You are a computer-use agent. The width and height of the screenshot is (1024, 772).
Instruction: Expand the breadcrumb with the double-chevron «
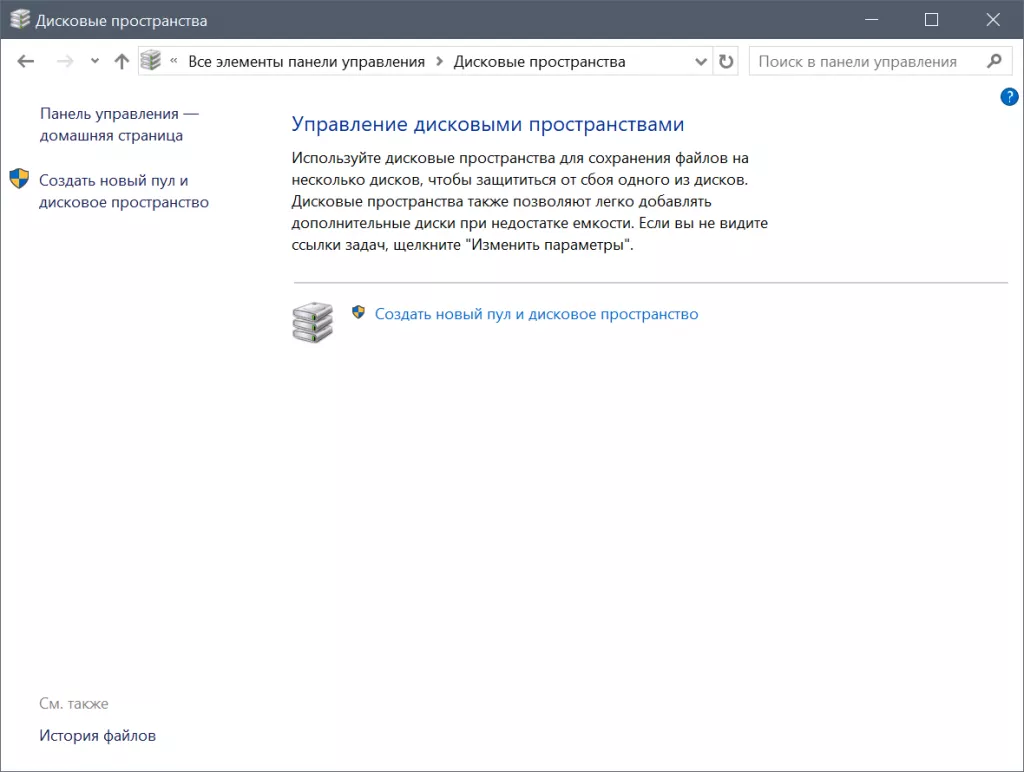[175, 61]
